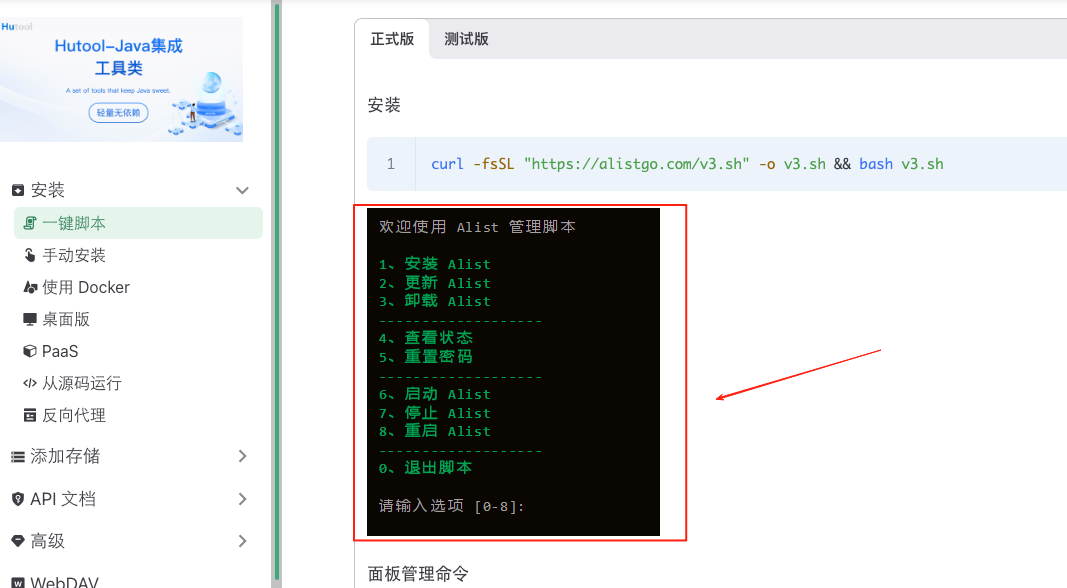Collapse the 安装 section chevron
The width and height of the screenshot is (1067, 588).
[x=242, y=191]
